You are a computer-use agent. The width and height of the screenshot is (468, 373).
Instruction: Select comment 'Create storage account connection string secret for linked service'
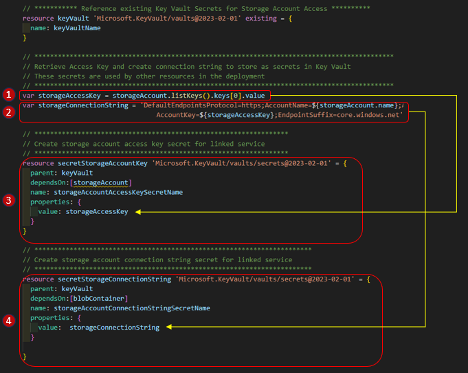[x=163, y=260]
